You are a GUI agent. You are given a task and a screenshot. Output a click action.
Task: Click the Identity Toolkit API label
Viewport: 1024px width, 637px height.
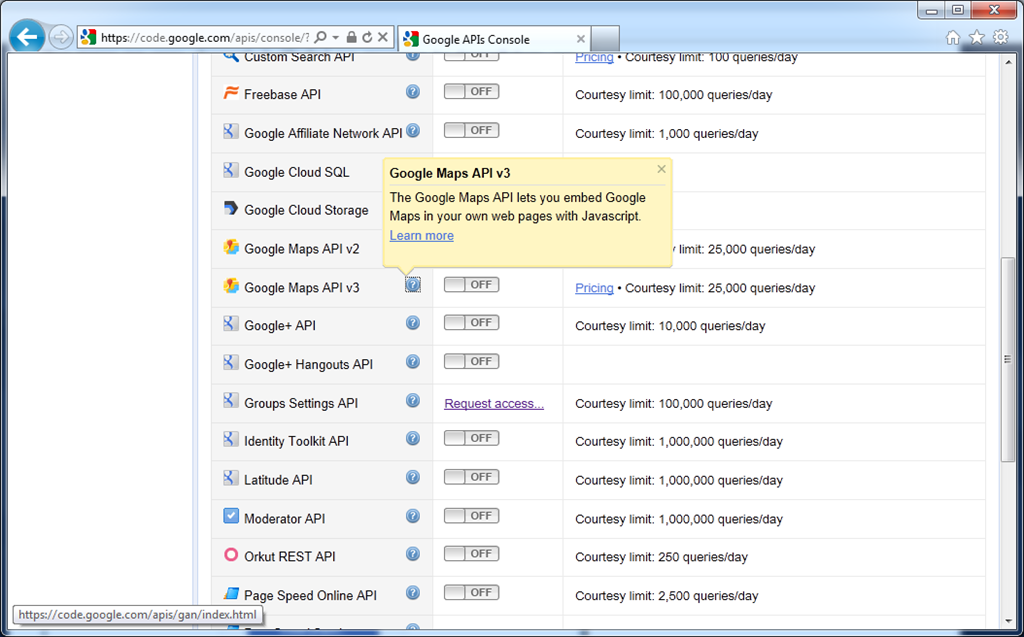point(296,441)
